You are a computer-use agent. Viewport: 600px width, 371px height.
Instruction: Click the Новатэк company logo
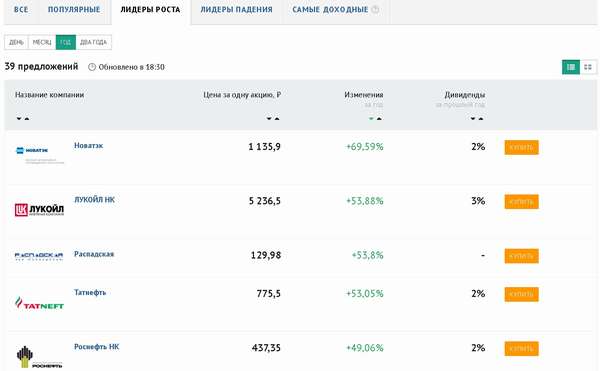39,155
